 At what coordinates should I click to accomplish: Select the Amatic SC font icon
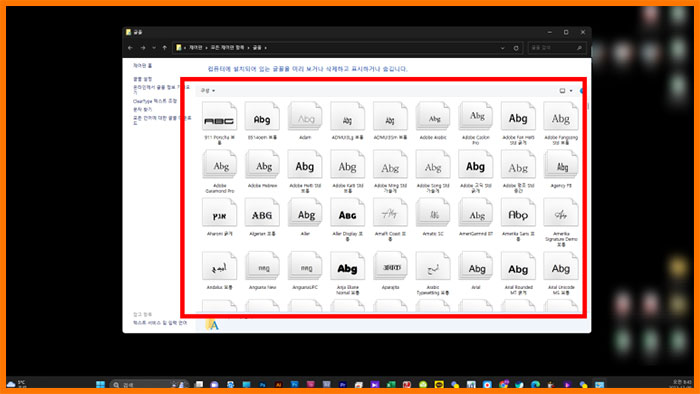click(433, 213)
